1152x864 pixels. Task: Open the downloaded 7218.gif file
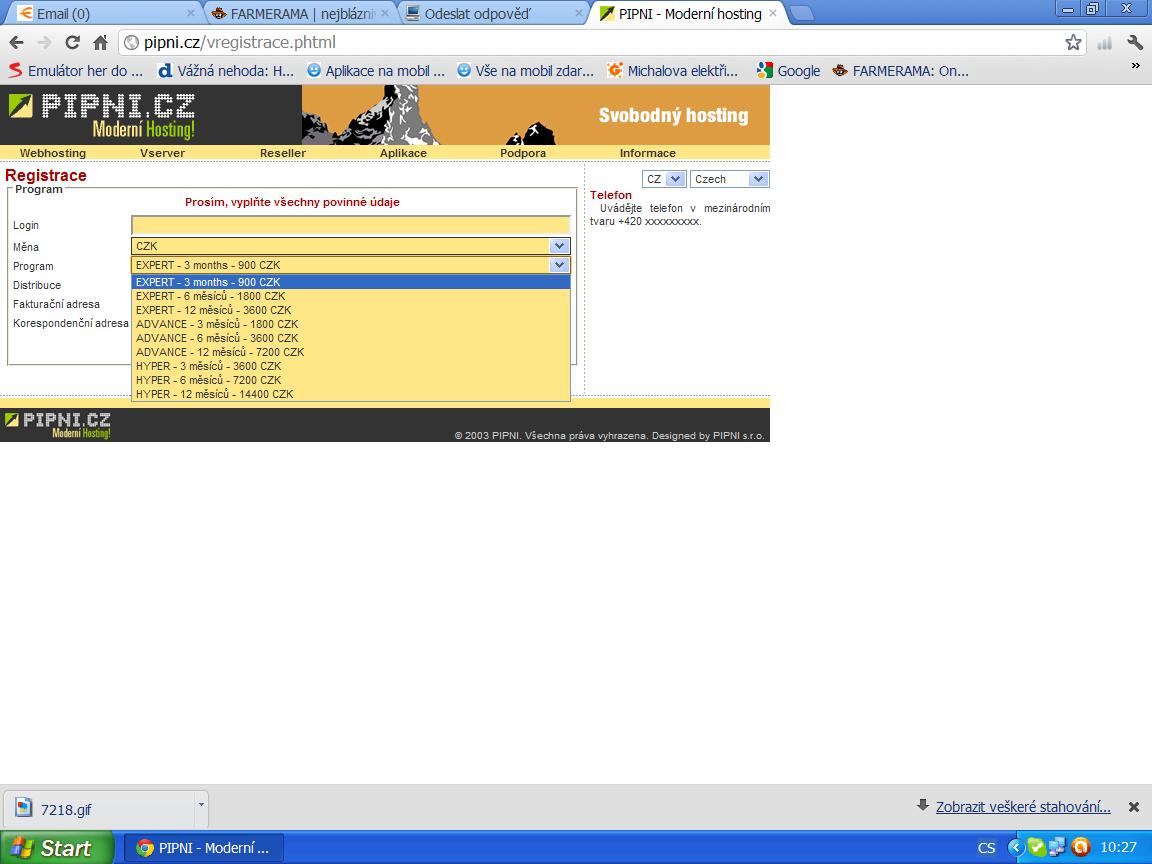tap(98, 810)
